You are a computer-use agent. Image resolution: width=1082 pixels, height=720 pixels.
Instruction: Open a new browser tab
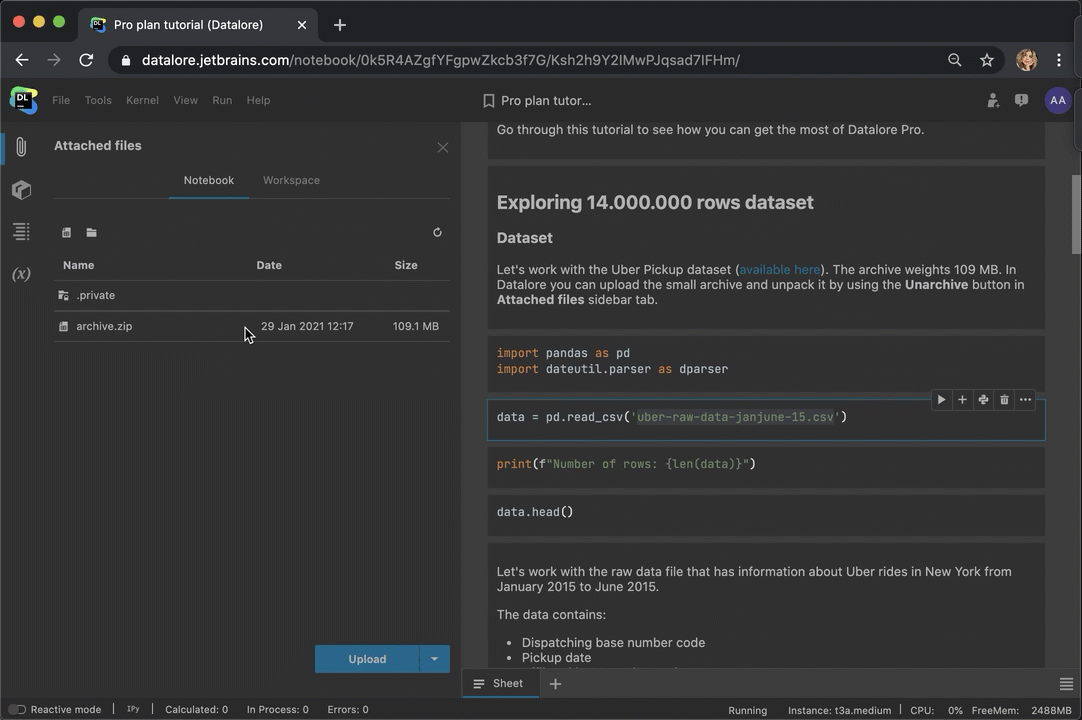click(x=340, y=25)
